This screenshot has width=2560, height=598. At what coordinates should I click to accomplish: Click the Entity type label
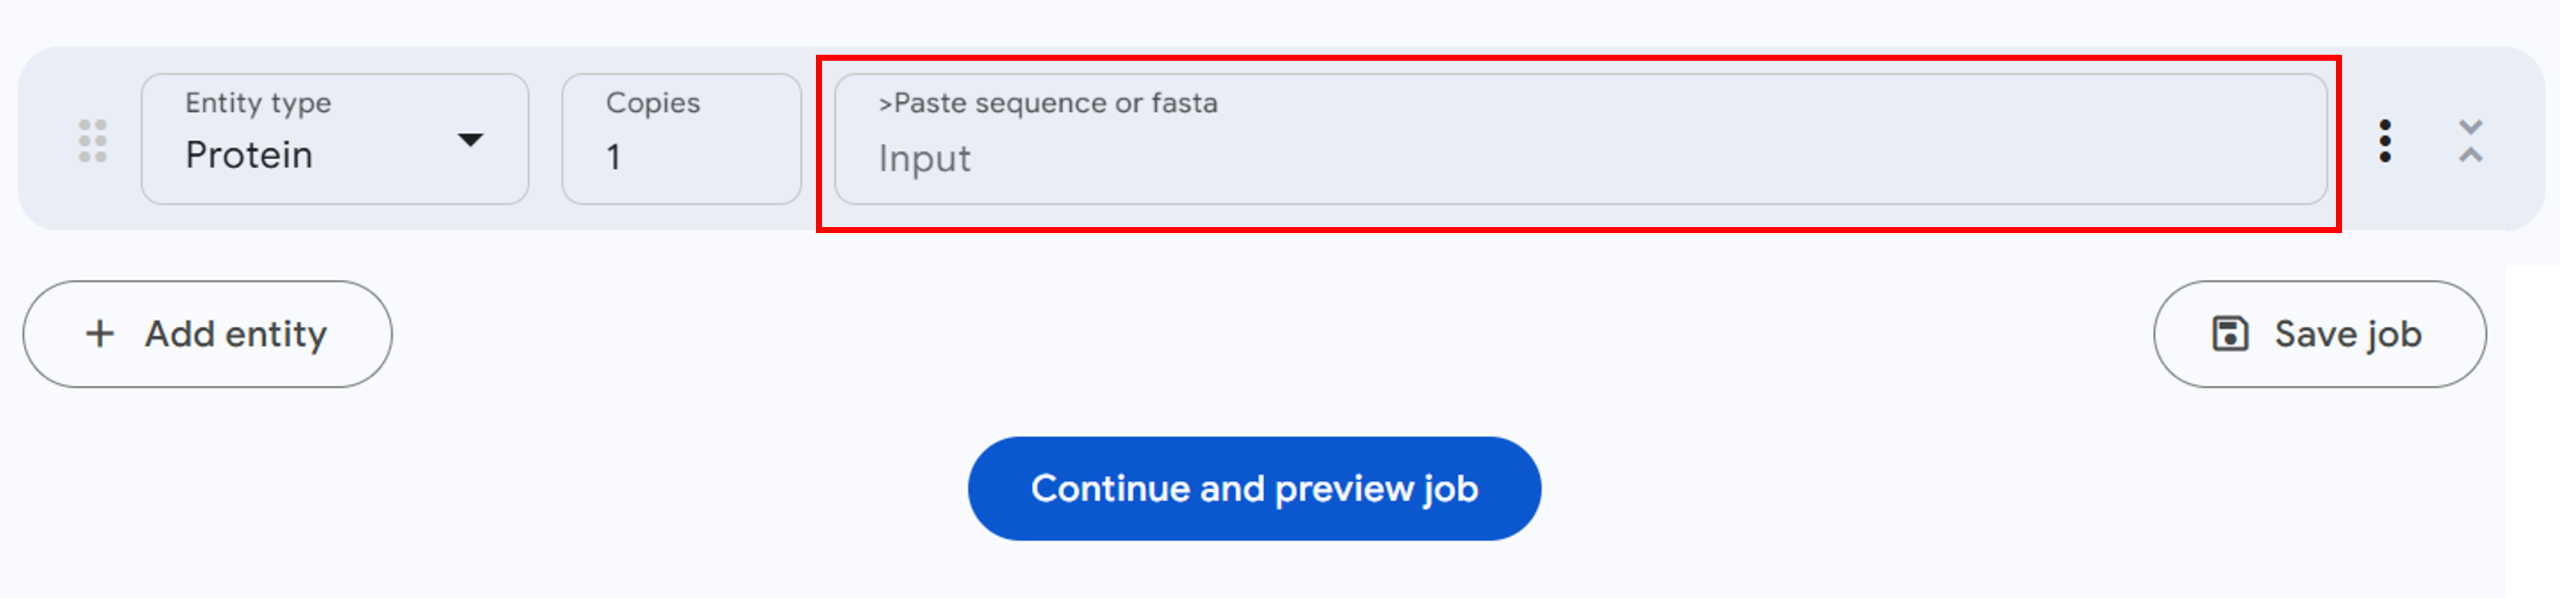point(258,103)
